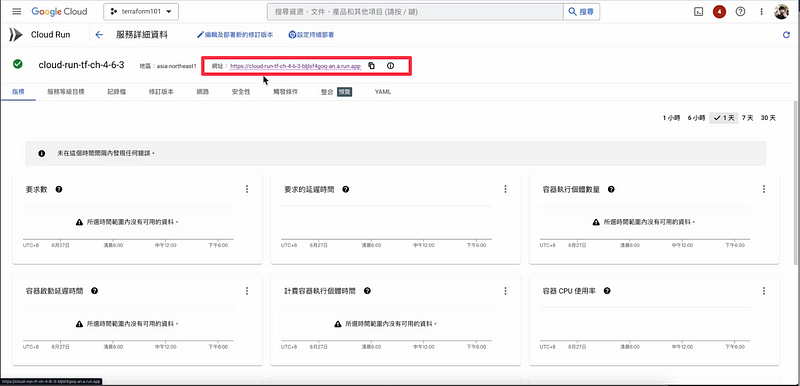Click help icon beside 計費容器執行個體時間

[x=367, y=291]
